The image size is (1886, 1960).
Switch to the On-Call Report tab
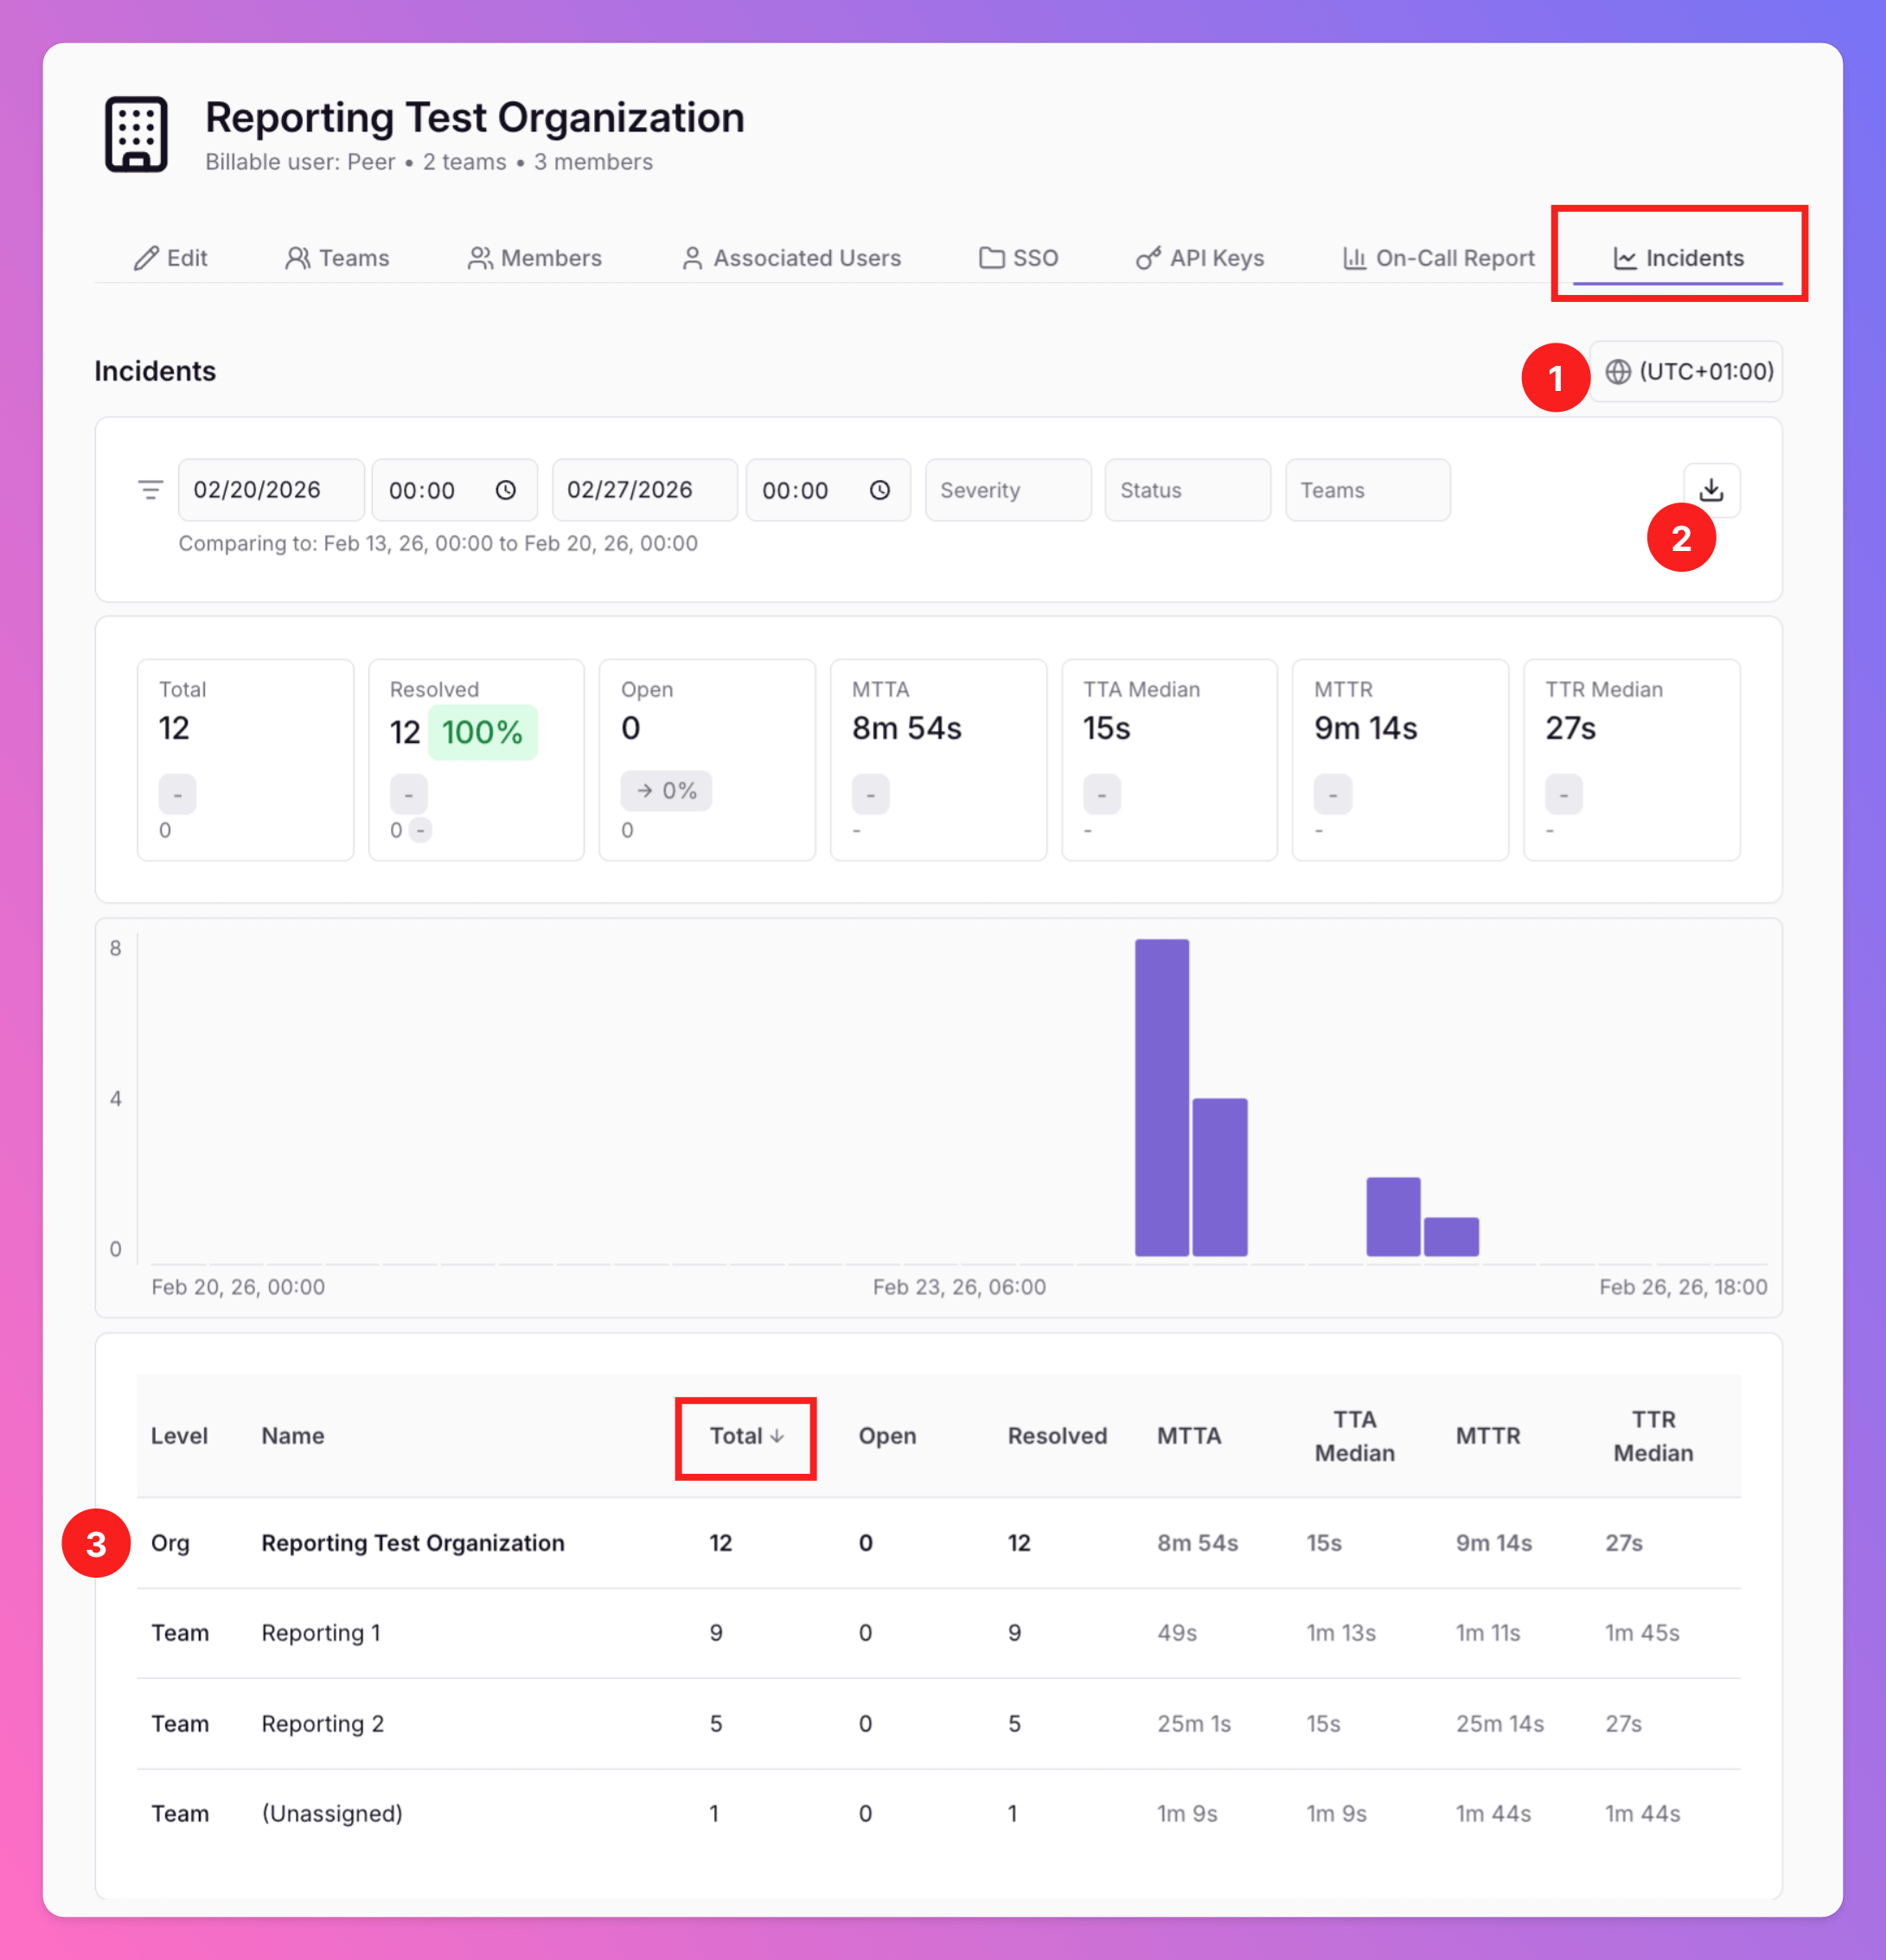(x=1438, y=258)
